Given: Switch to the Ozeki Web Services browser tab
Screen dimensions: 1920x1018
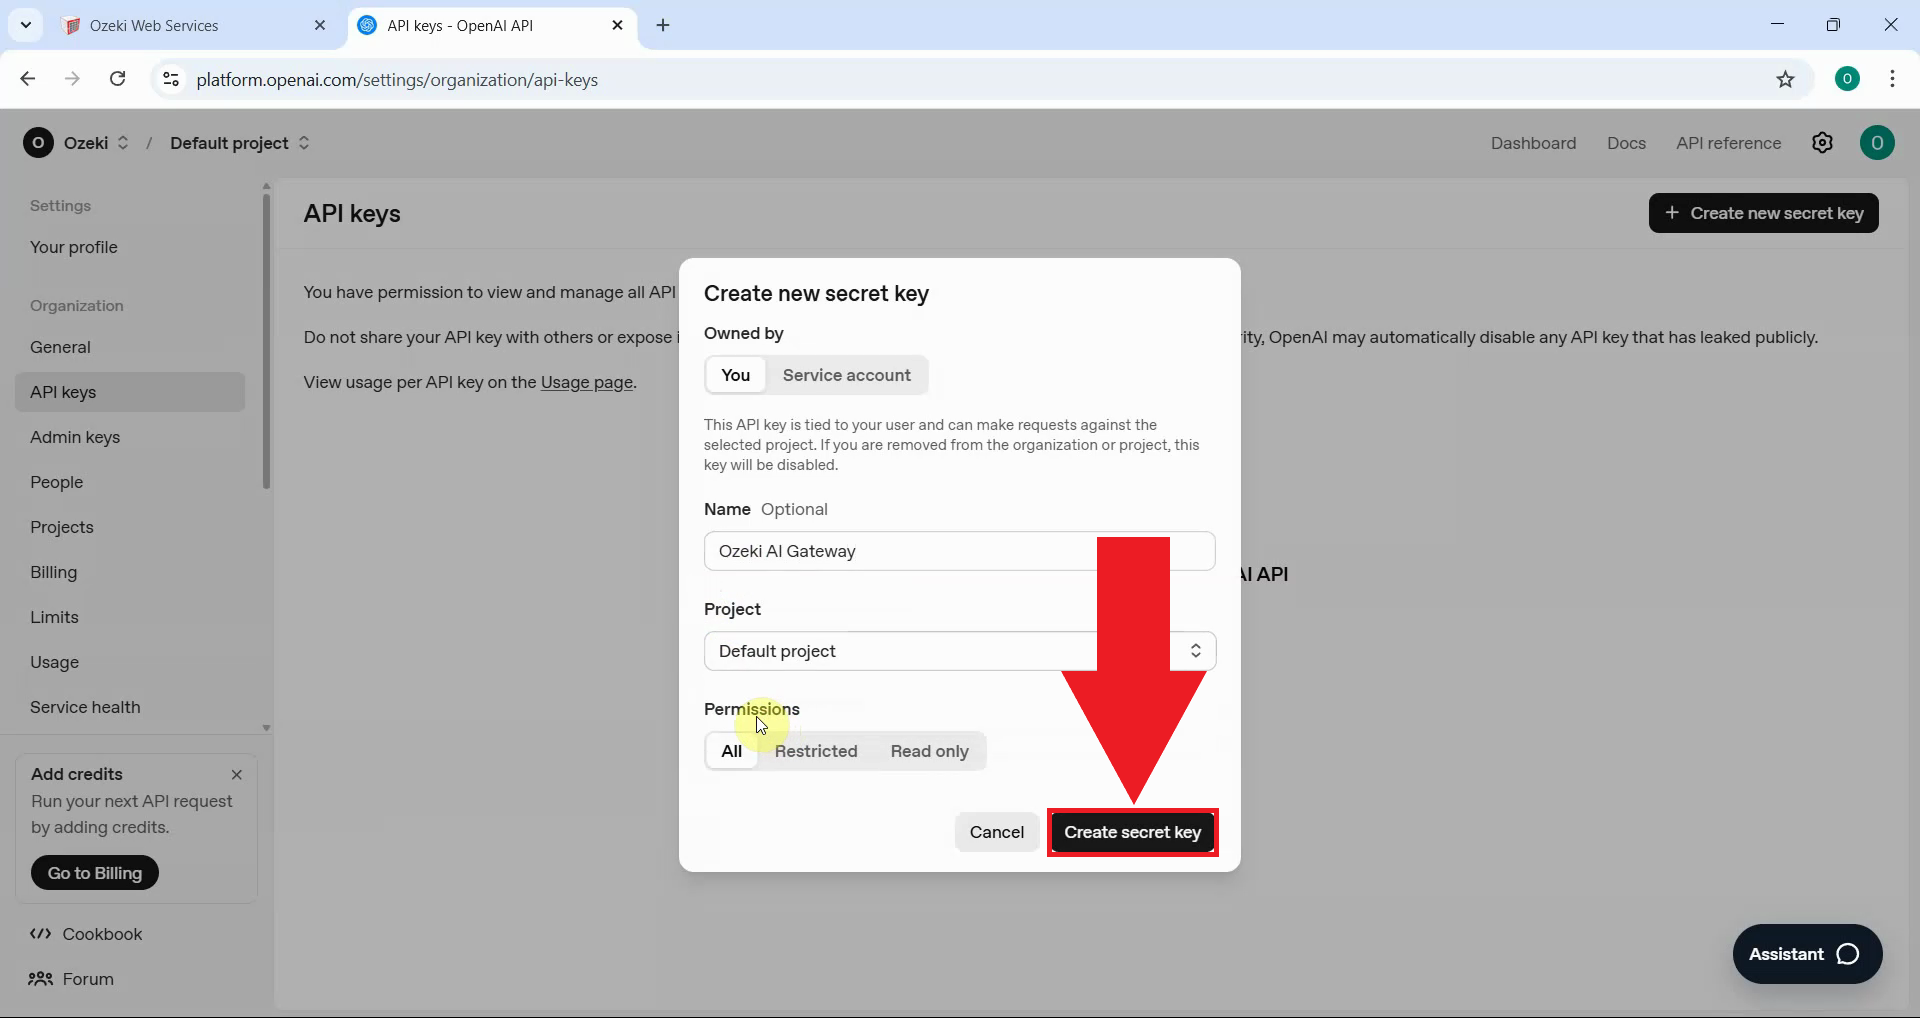Looking at the screenshot, I should point(170,25).
